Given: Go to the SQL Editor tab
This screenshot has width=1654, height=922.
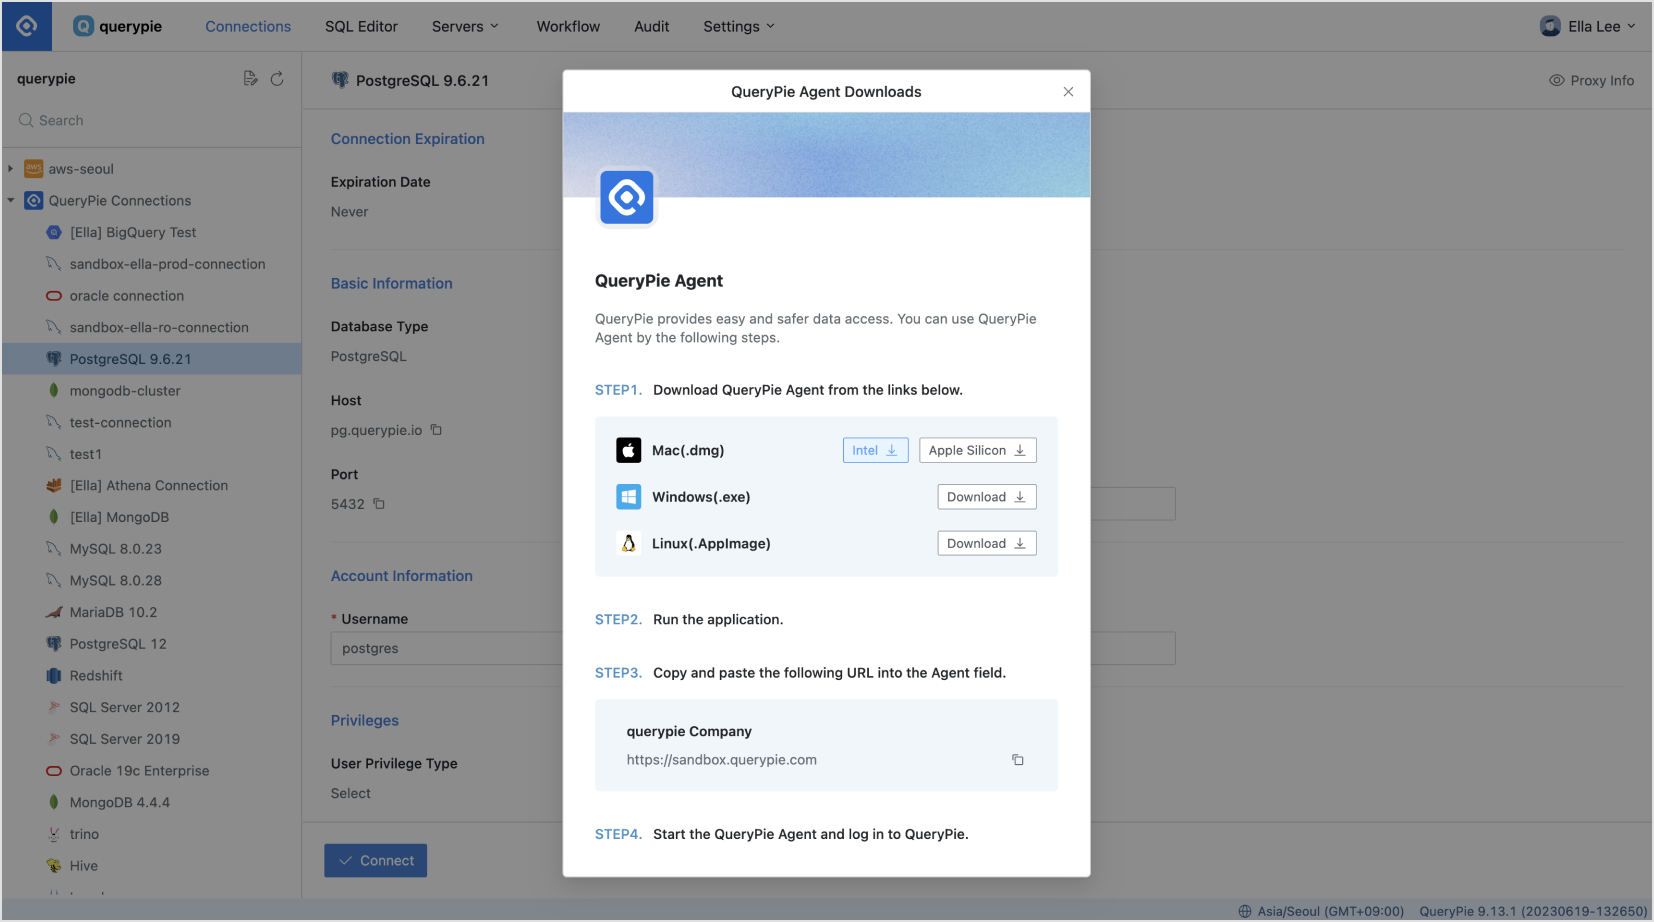Looking at the screenshot, I should (x=361, y=27).
